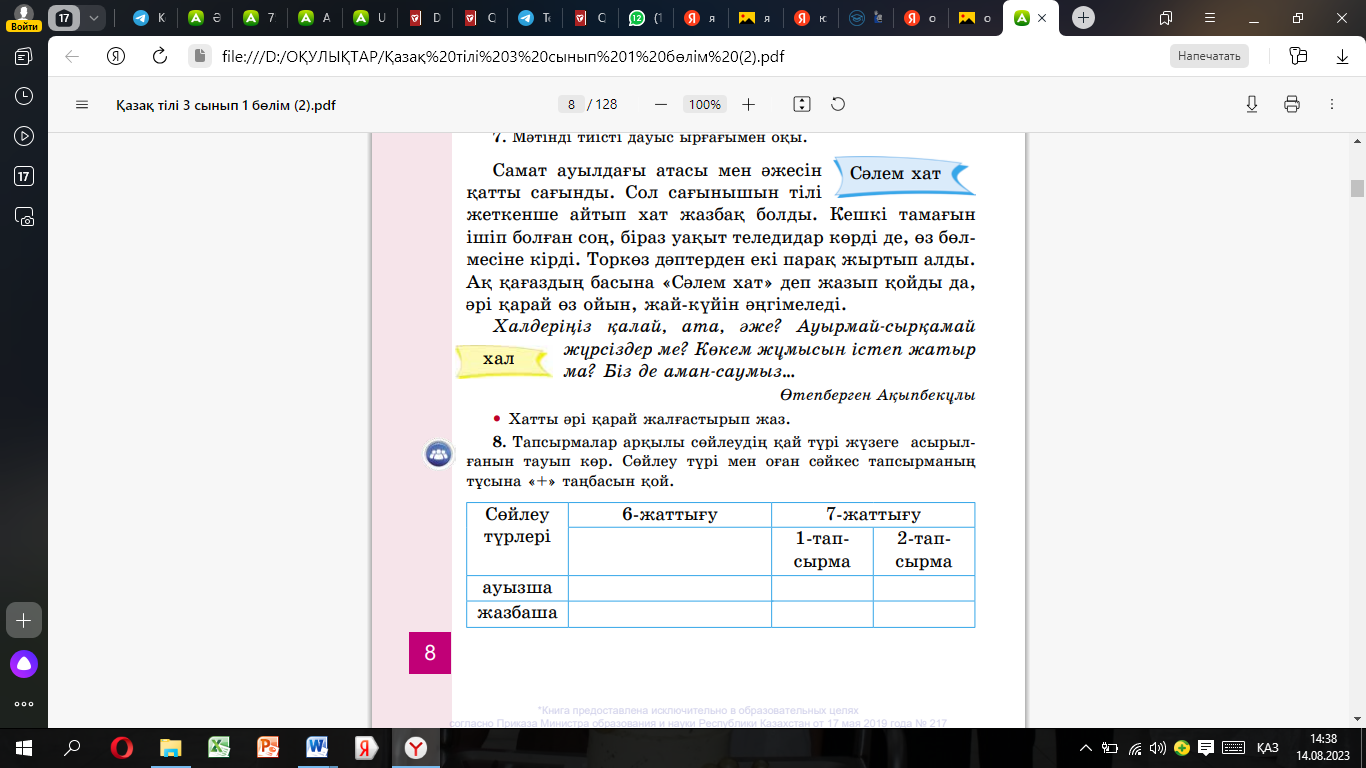Launch the Alice assistant in the sidebar
Viewport: 1366px width, 768px height.
point(24,662)
